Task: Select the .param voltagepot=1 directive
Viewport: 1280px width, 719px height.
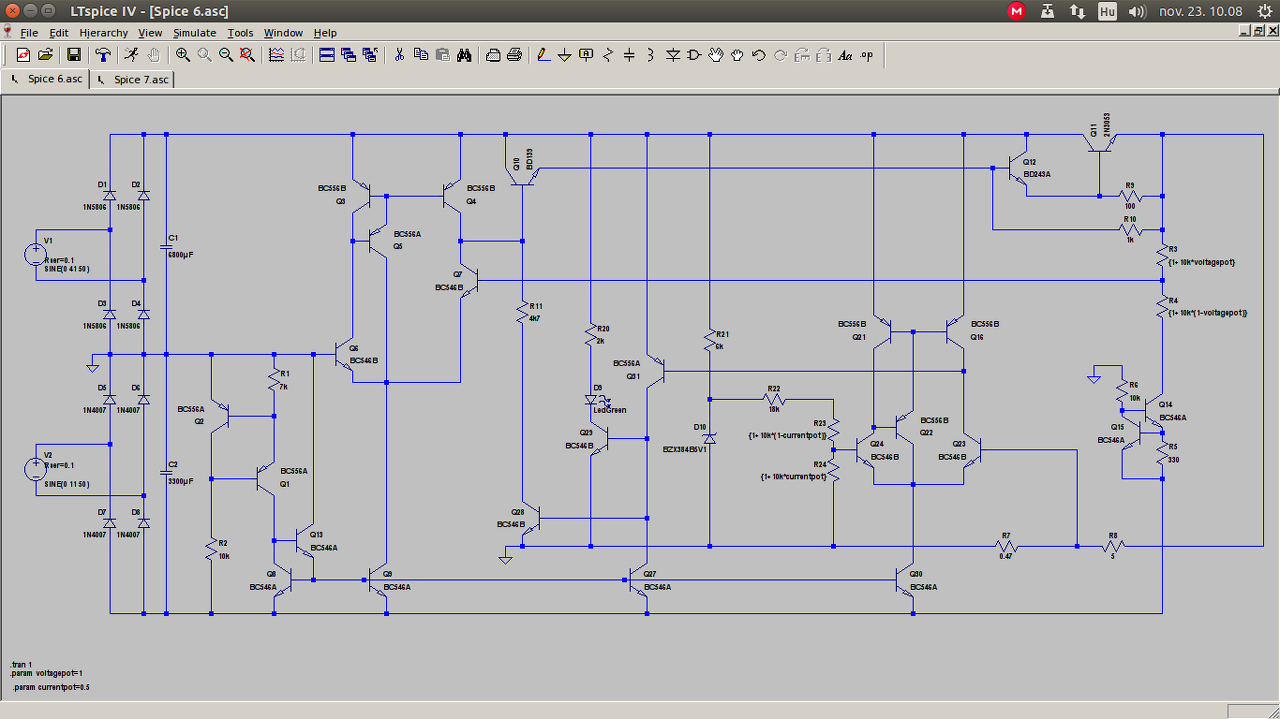Action: point(47,673)
